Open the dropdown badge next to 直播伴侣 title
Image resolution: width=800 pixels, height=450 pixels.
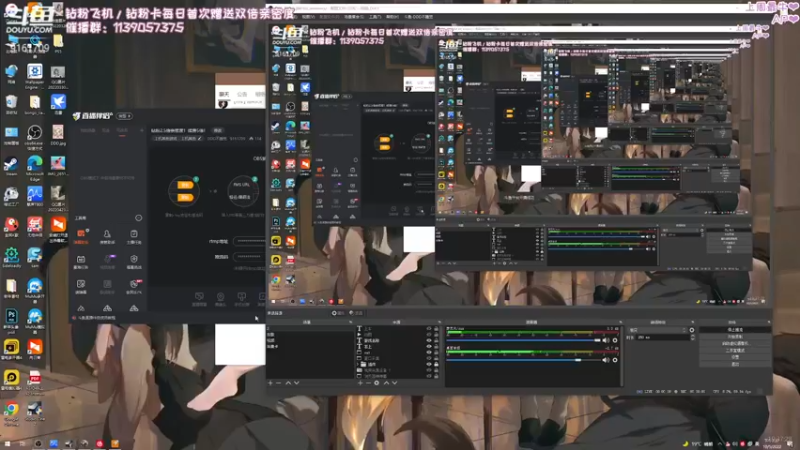124,116
